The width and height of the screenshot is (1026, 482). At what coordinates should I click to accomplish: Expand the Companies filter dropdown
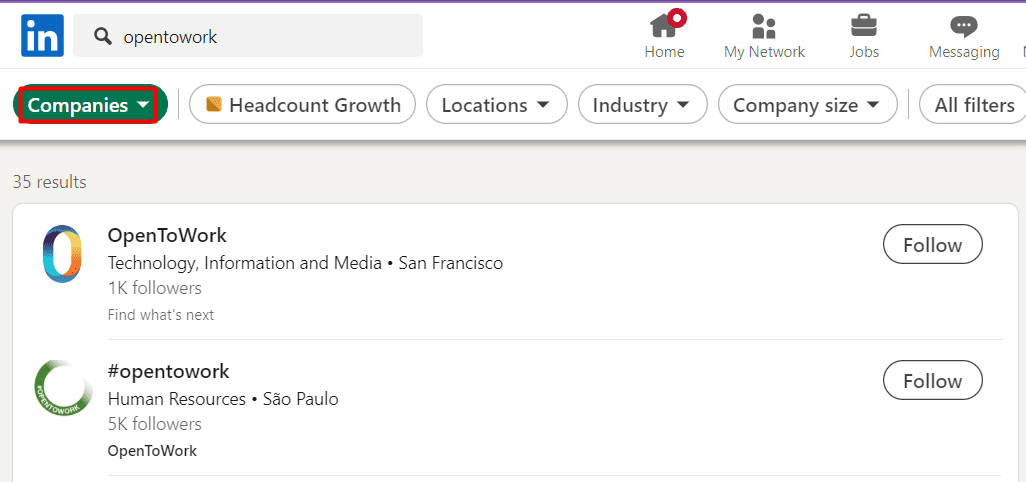click(89, 105)
